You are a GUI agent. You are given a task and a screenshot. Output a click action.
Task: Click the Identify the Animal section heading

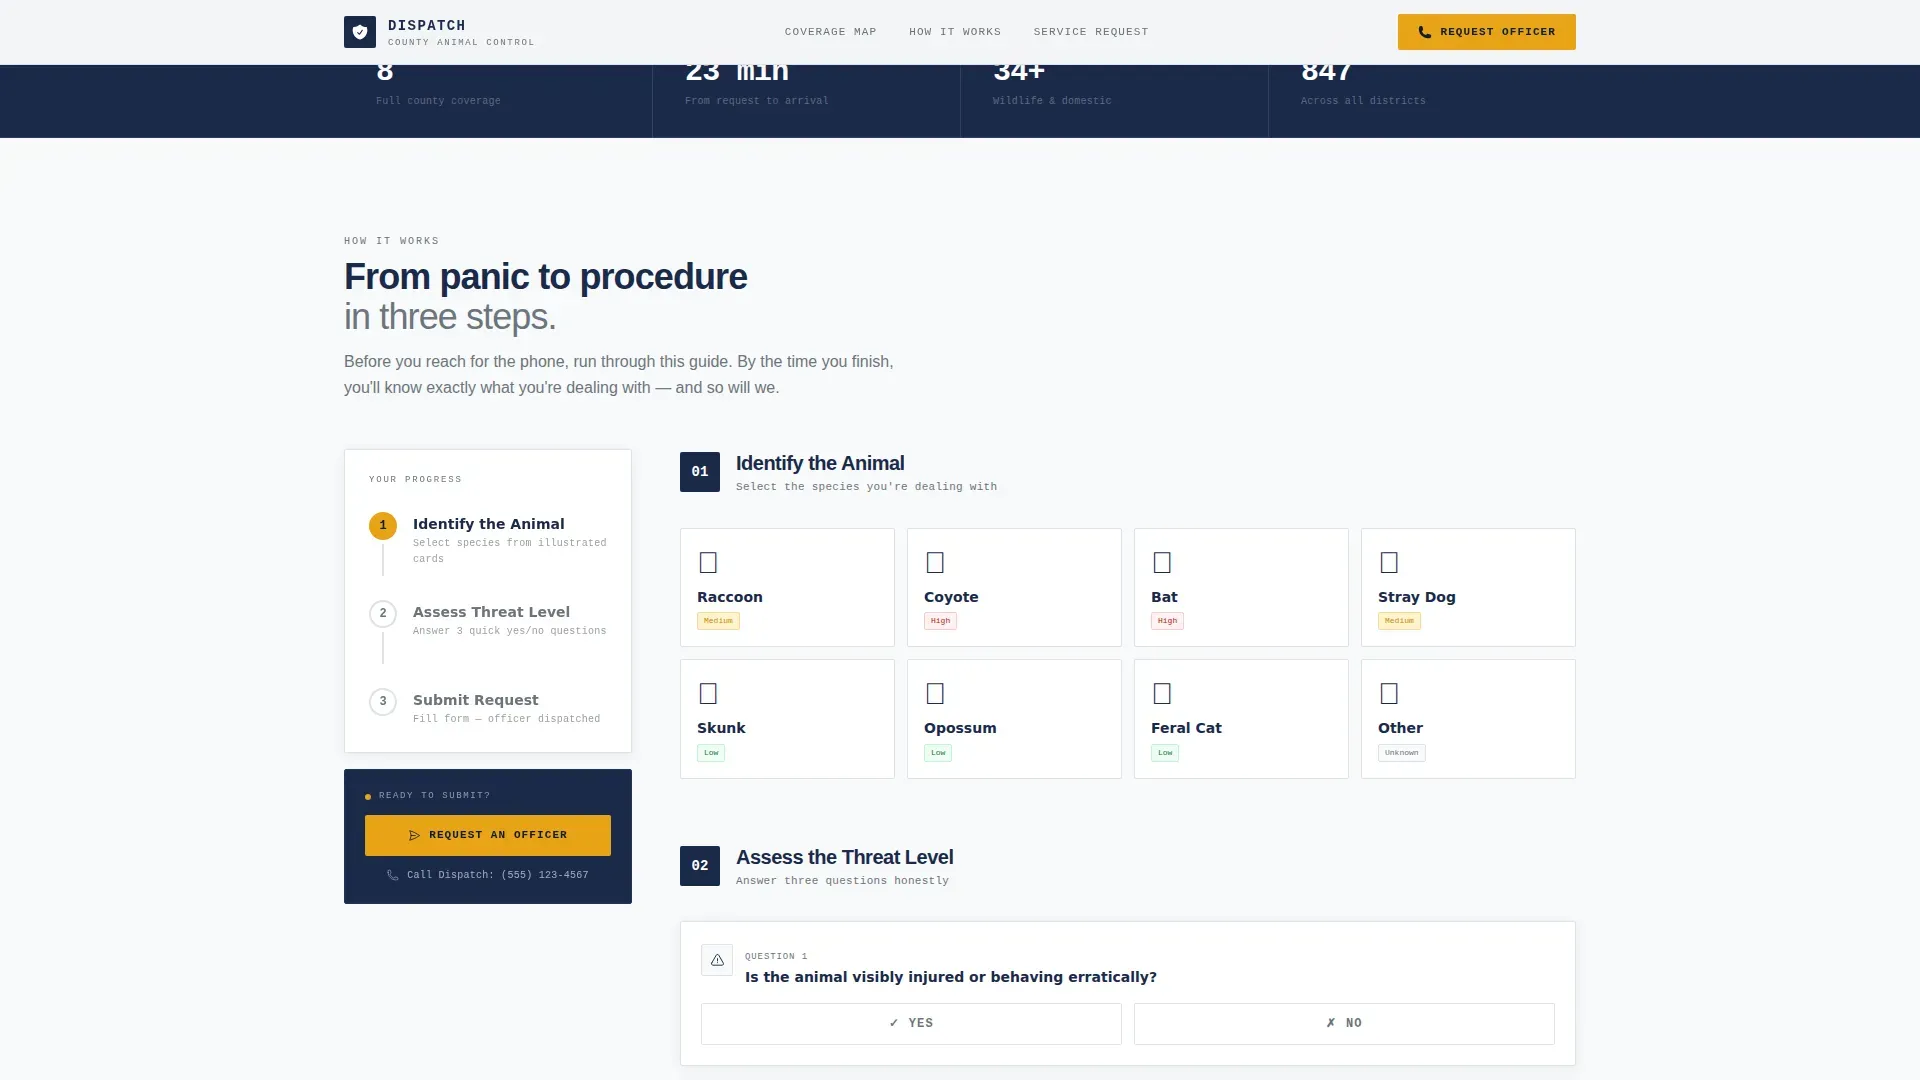pyautogui.click(x=820, y=463)
